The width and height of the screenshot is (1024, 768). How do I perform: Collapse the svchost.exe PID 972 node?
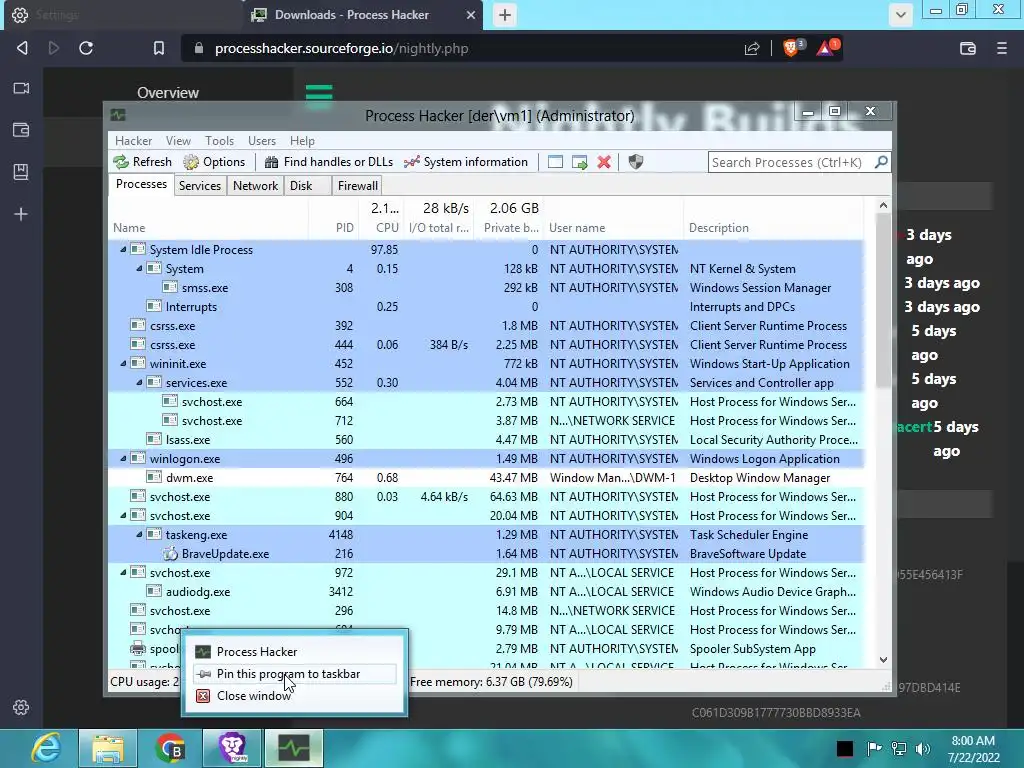tap(123, 572)
